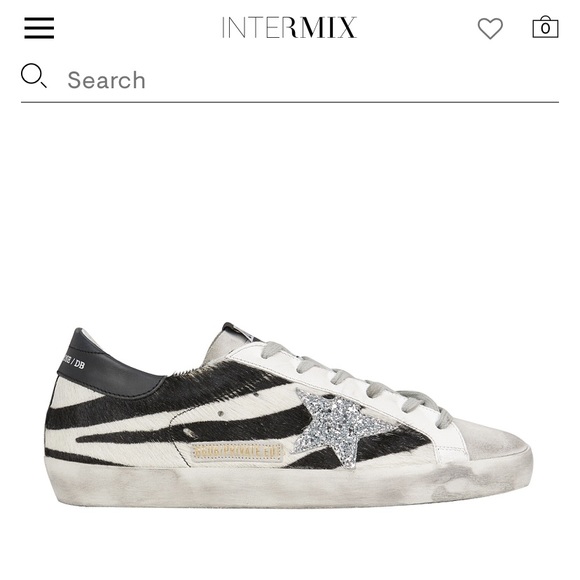
Task: Click the MIX portion of the logo
Action: pyautogui.click(x=326, y=27)
